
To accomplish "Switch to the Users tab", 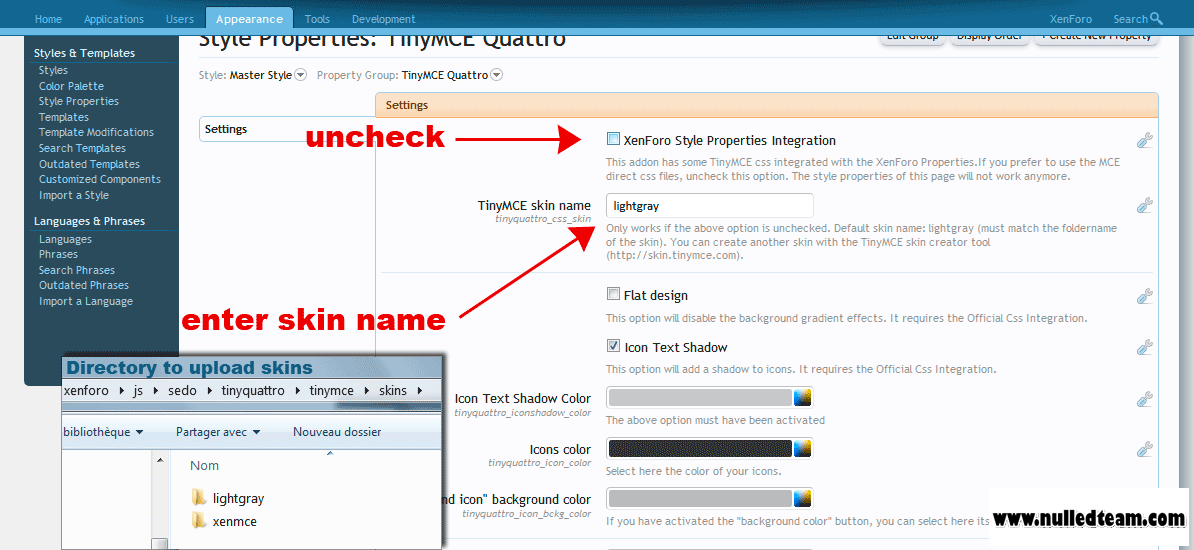I will click(x=180, y=19).
